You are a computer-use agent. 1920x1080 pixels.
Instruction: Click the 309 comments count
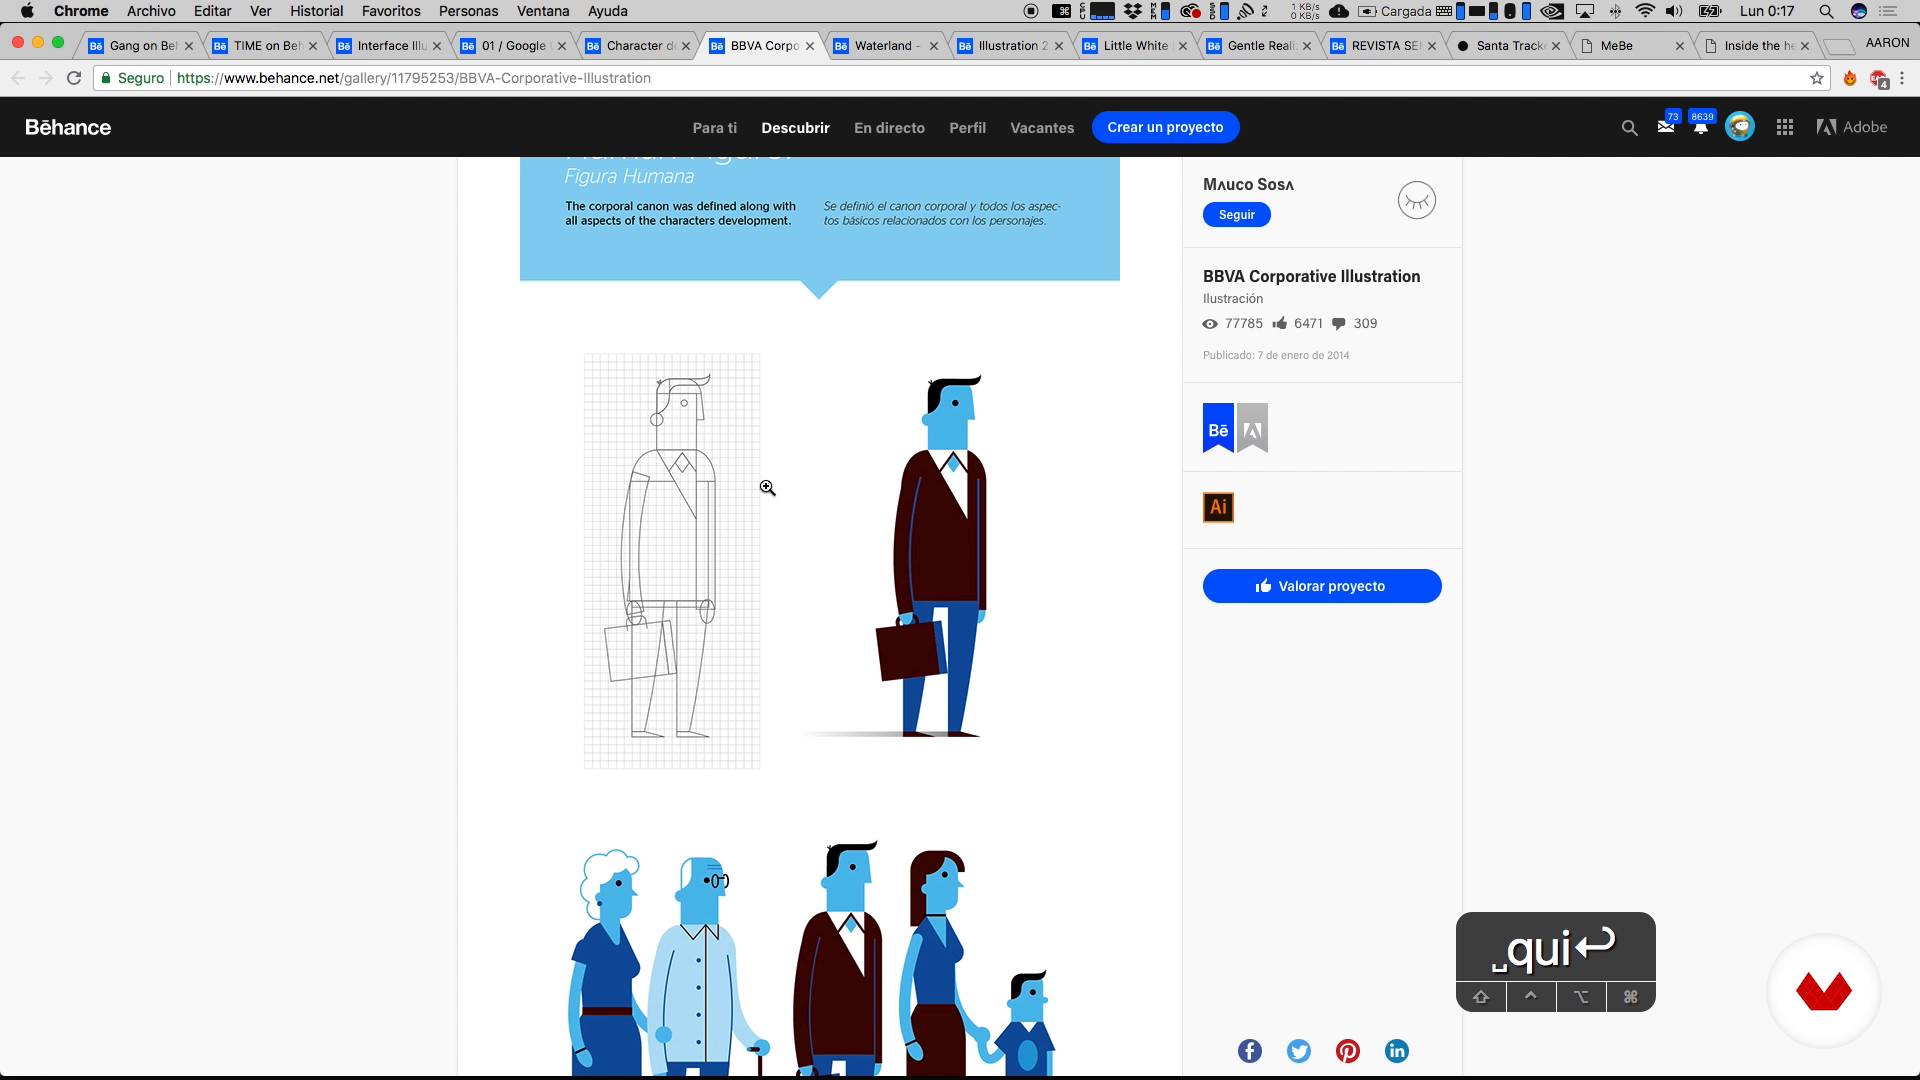[1354, 323]
